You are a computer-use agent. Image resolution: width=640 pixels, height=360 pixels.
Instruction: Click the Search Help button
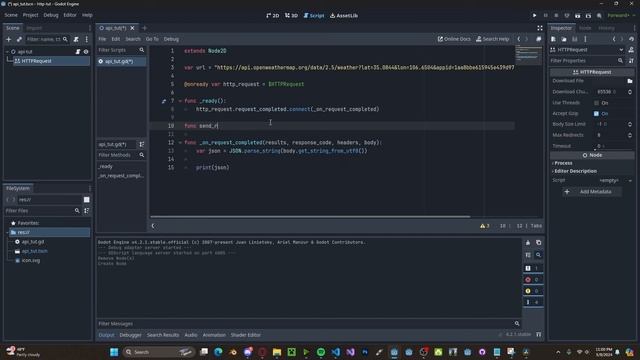coord(492,39)
